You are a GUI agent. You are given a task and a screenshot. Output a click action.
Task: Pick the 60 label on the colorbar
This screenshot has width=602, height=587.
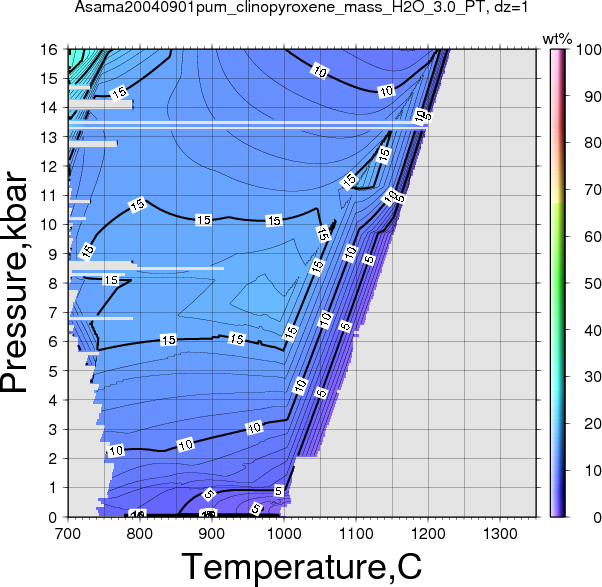pyautogui.click(x=592, y=236)
